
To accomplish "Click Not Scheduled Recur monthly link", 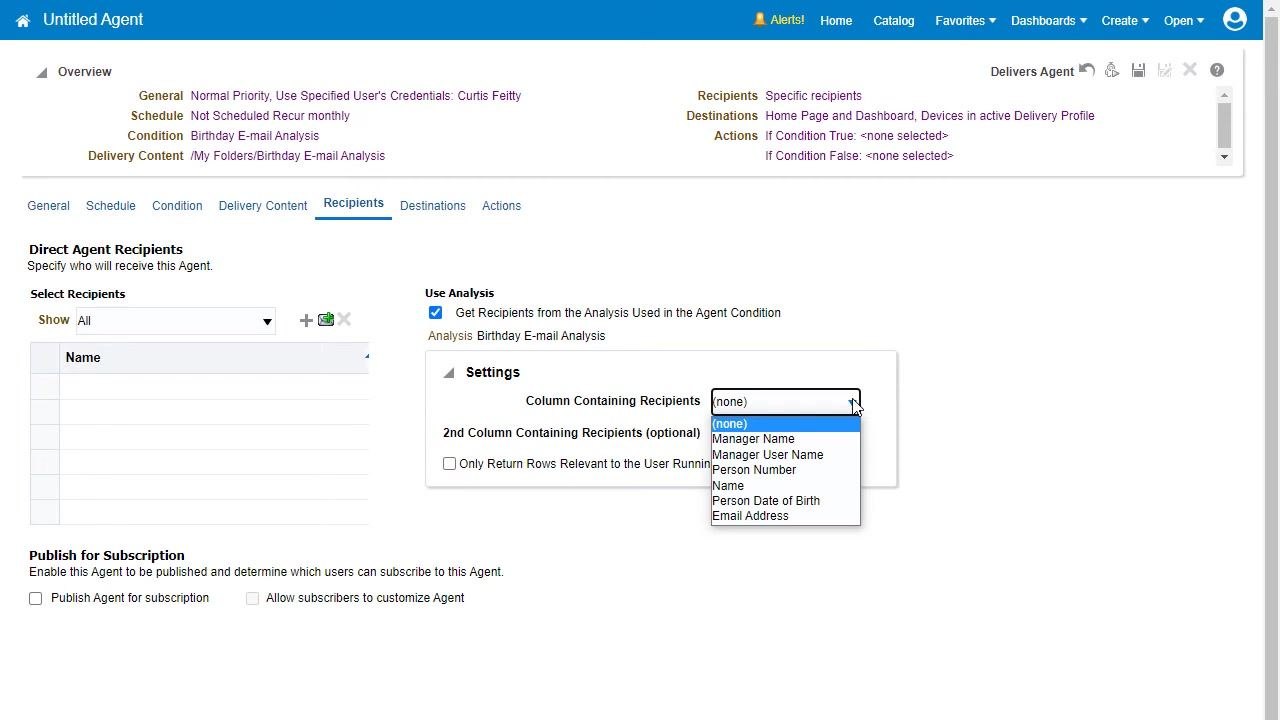I will coord(270,116).
